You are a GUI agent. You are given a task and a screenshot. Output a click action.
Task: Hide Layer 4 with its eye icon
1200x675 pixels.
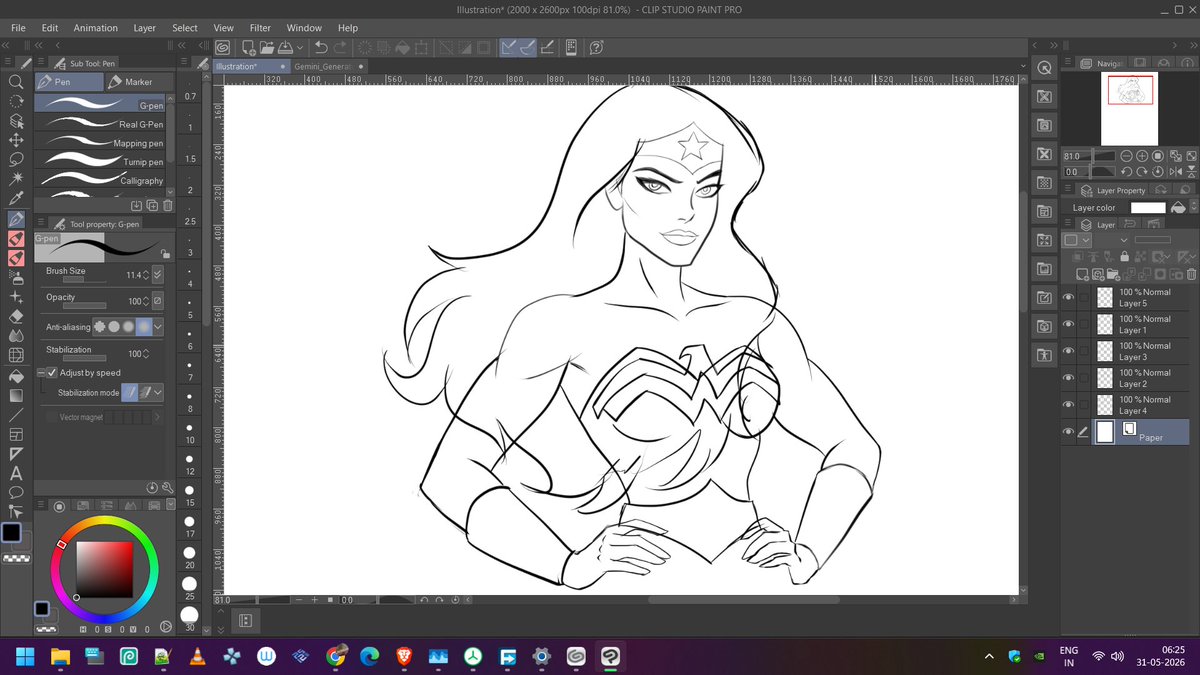tap(1068, 405)
